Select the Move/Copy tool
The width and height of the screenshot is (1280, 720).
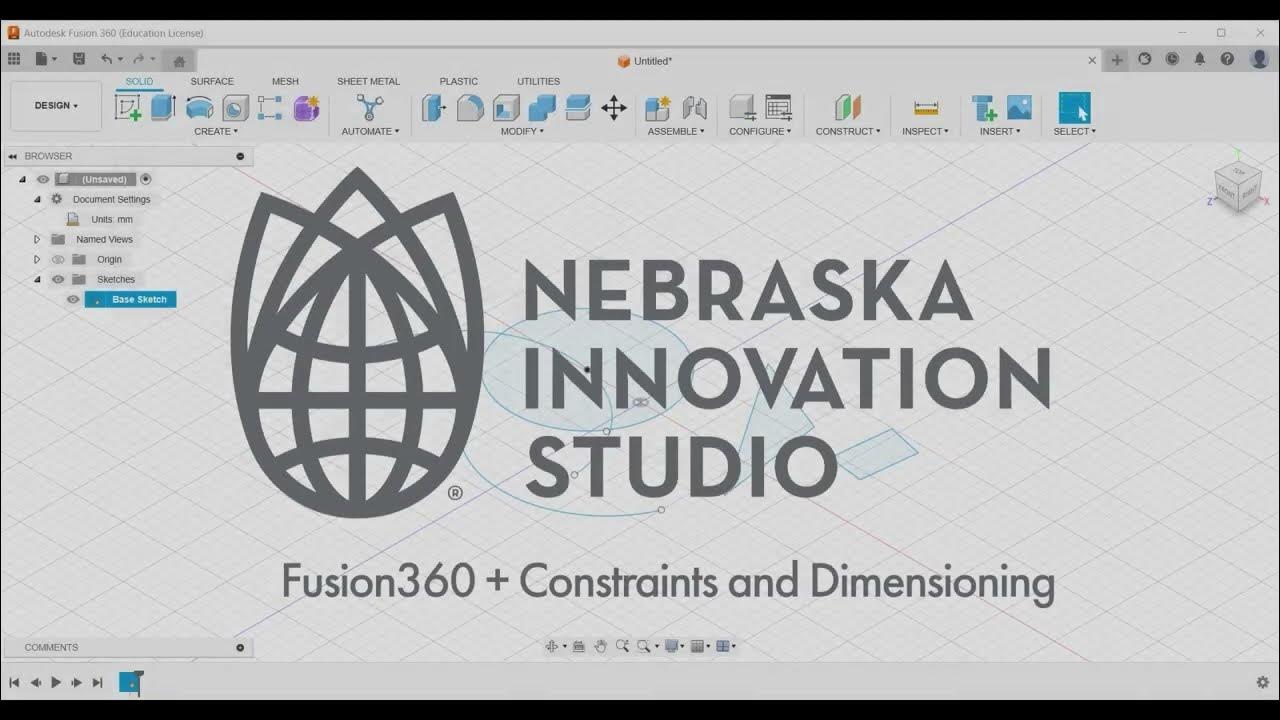614,108
